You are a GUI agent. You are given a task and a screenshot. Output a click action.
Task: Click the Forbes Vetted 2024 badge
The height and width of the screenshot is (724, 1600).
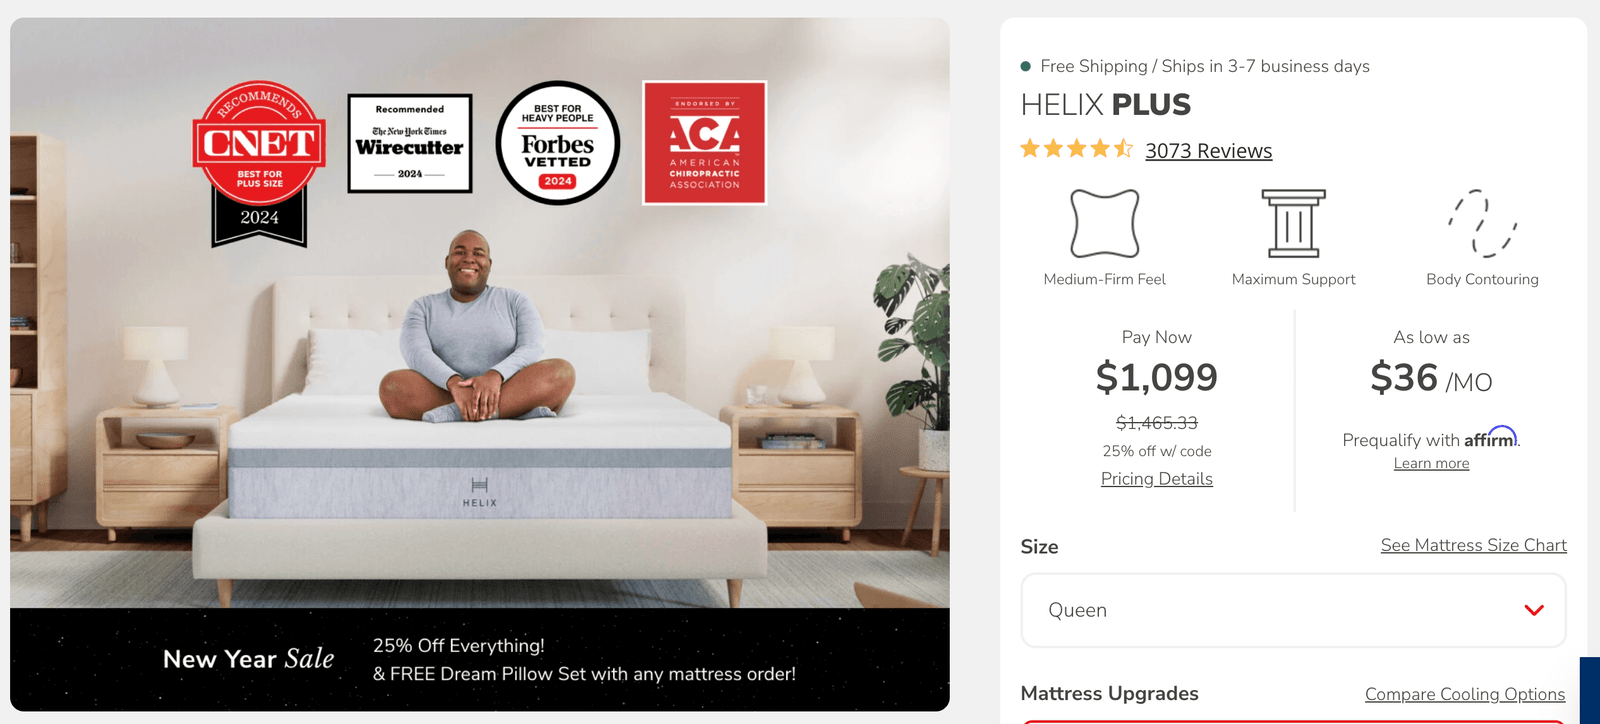558,143
